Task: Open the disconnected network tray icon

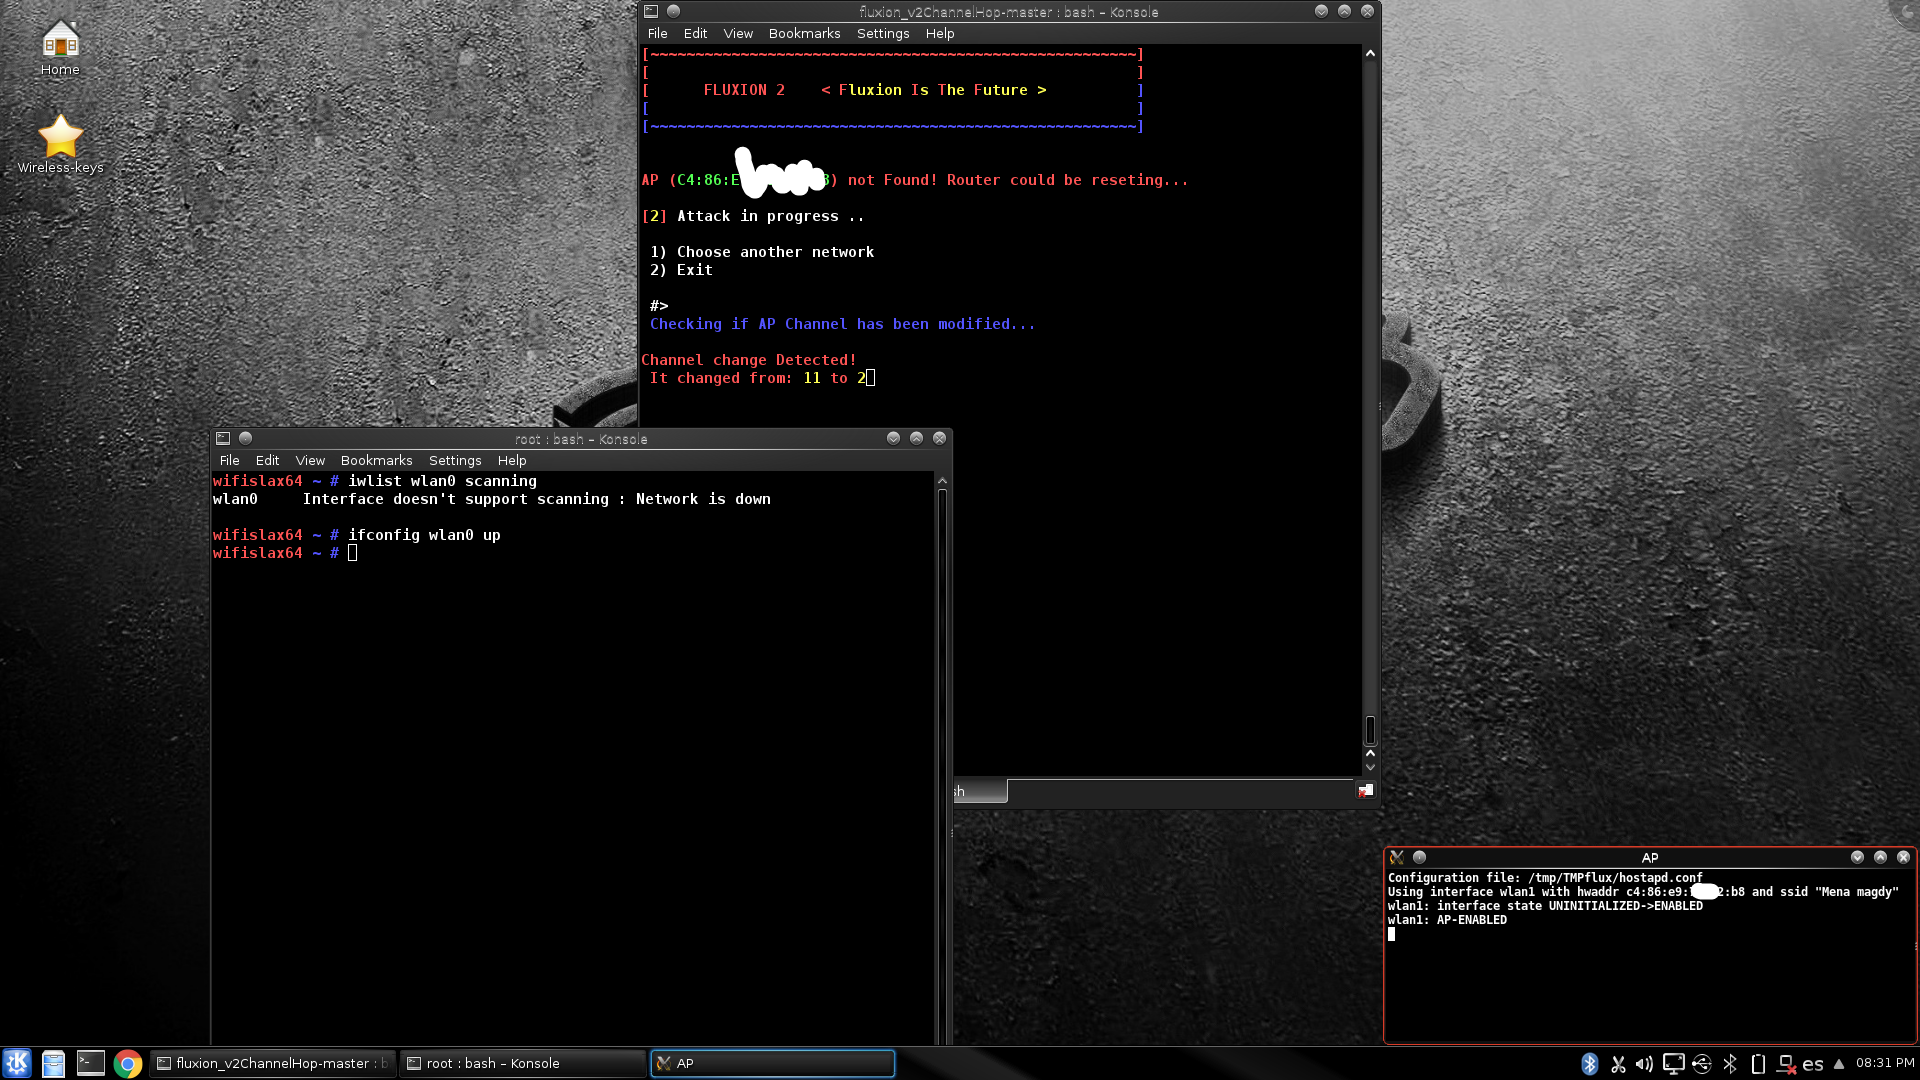Action: (1786, 1064)
